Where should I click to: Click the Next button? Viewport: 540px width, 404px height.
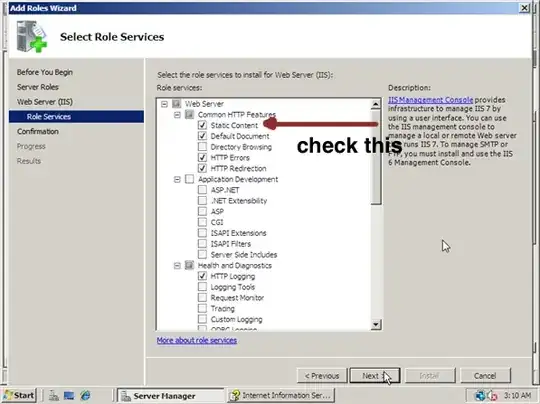[x=375, y=375]
